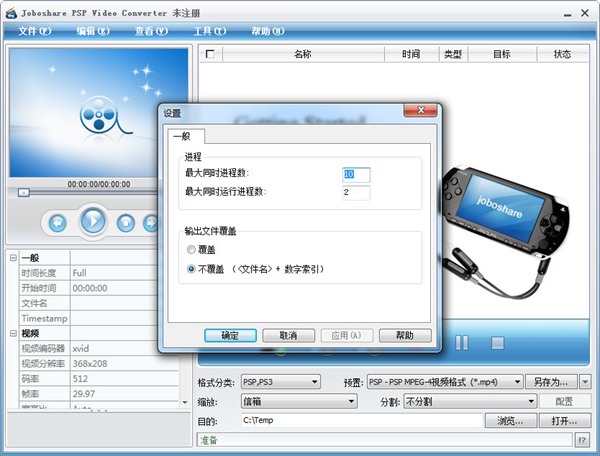Click the 开始时间 value 00:00:00
This screenshot has height=456, width=600.
pyautogui.click(x=90, y=288)
